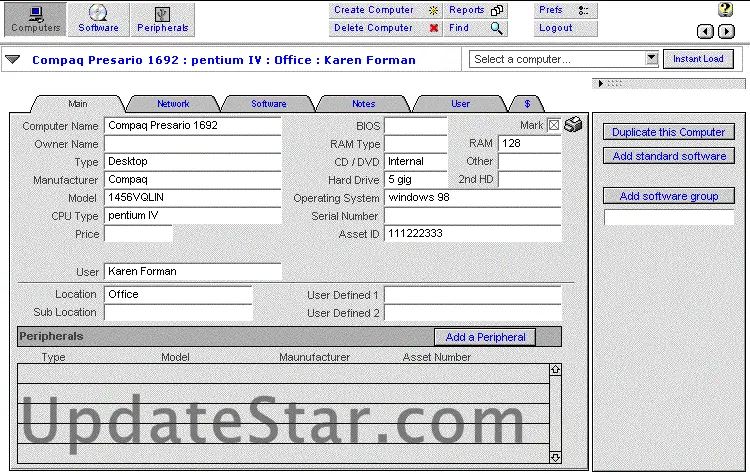This screenshot has height=474, width=750.
Task: Click the Prefs button label
Action: click(x=551, y=10)
